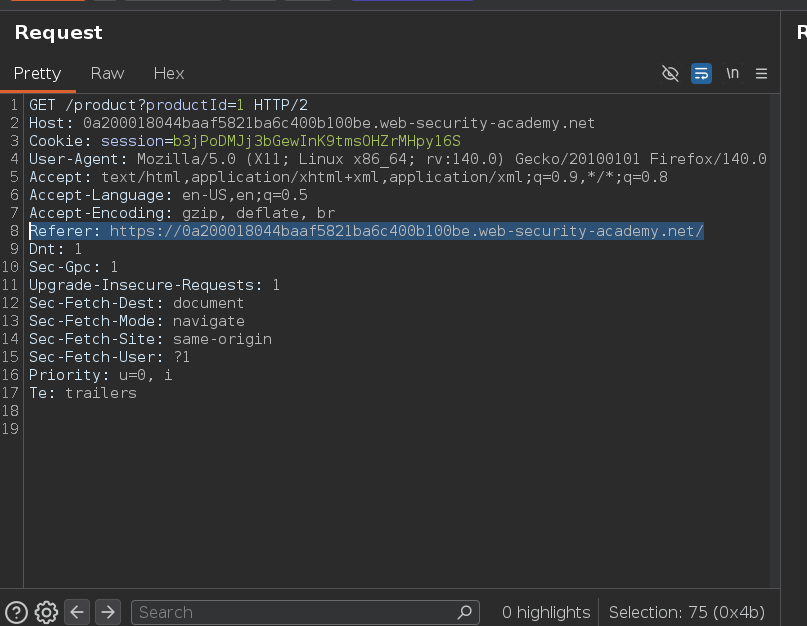The width and height of the screenshot is (807, 626).
Task: Open the Hex request view tab
Action: (x=169, y=74)
